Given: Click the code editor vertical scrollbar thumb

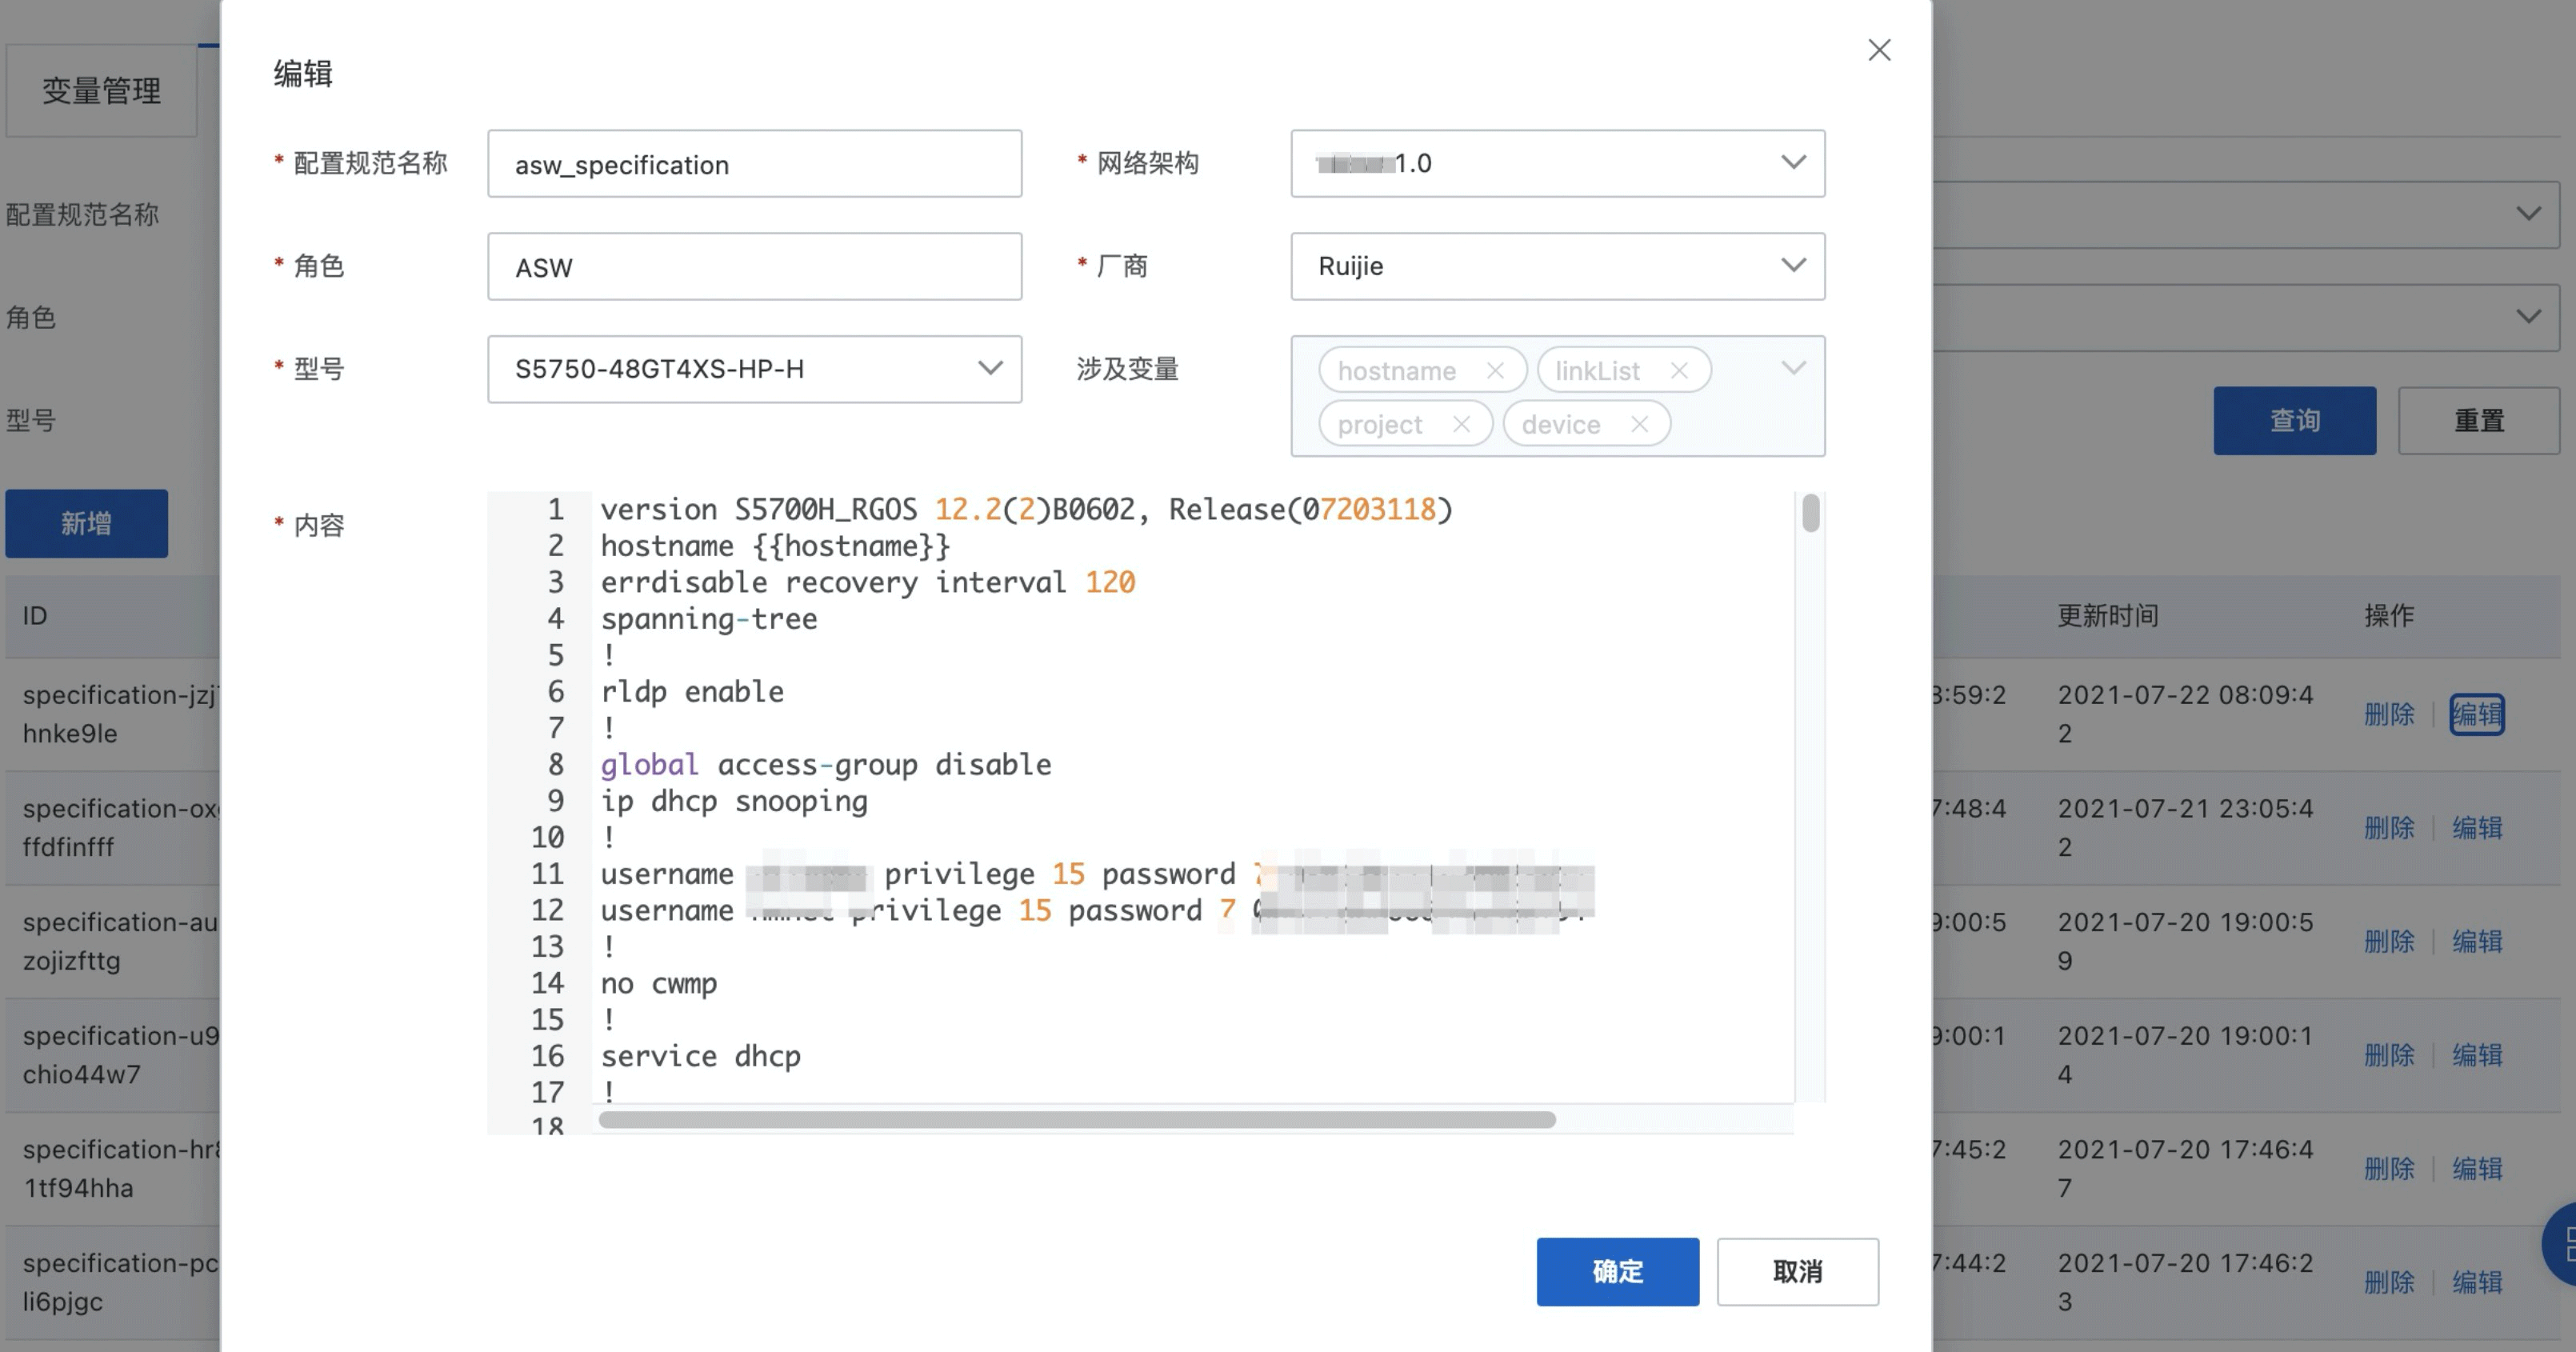Looking at the screenshot, I should tap(1810, 513).
